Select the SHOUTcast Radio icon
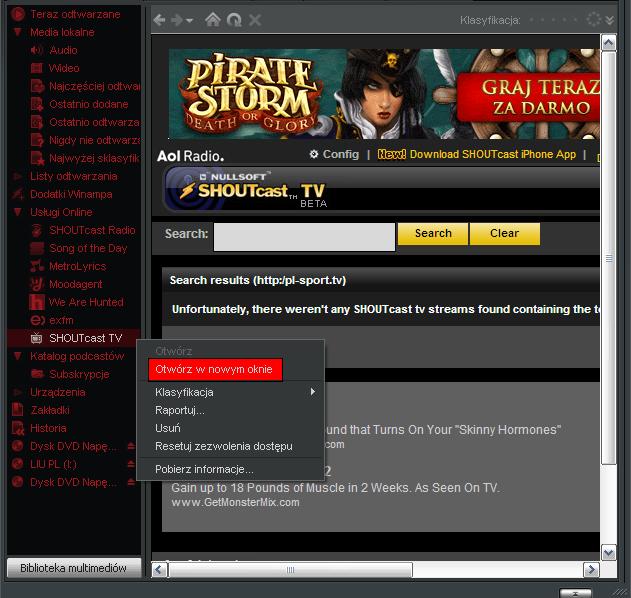The image size is (631, 598). coord(37,230)
